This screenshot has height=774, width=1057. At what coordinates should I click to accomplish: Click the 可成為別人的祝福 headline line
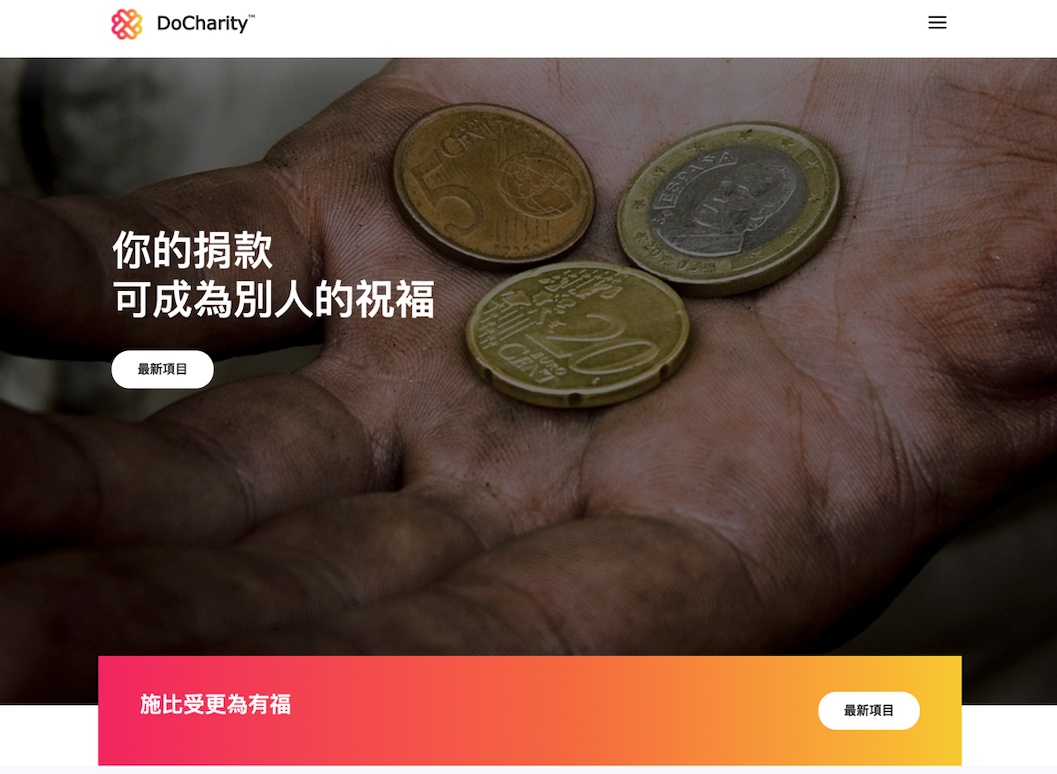273,299
